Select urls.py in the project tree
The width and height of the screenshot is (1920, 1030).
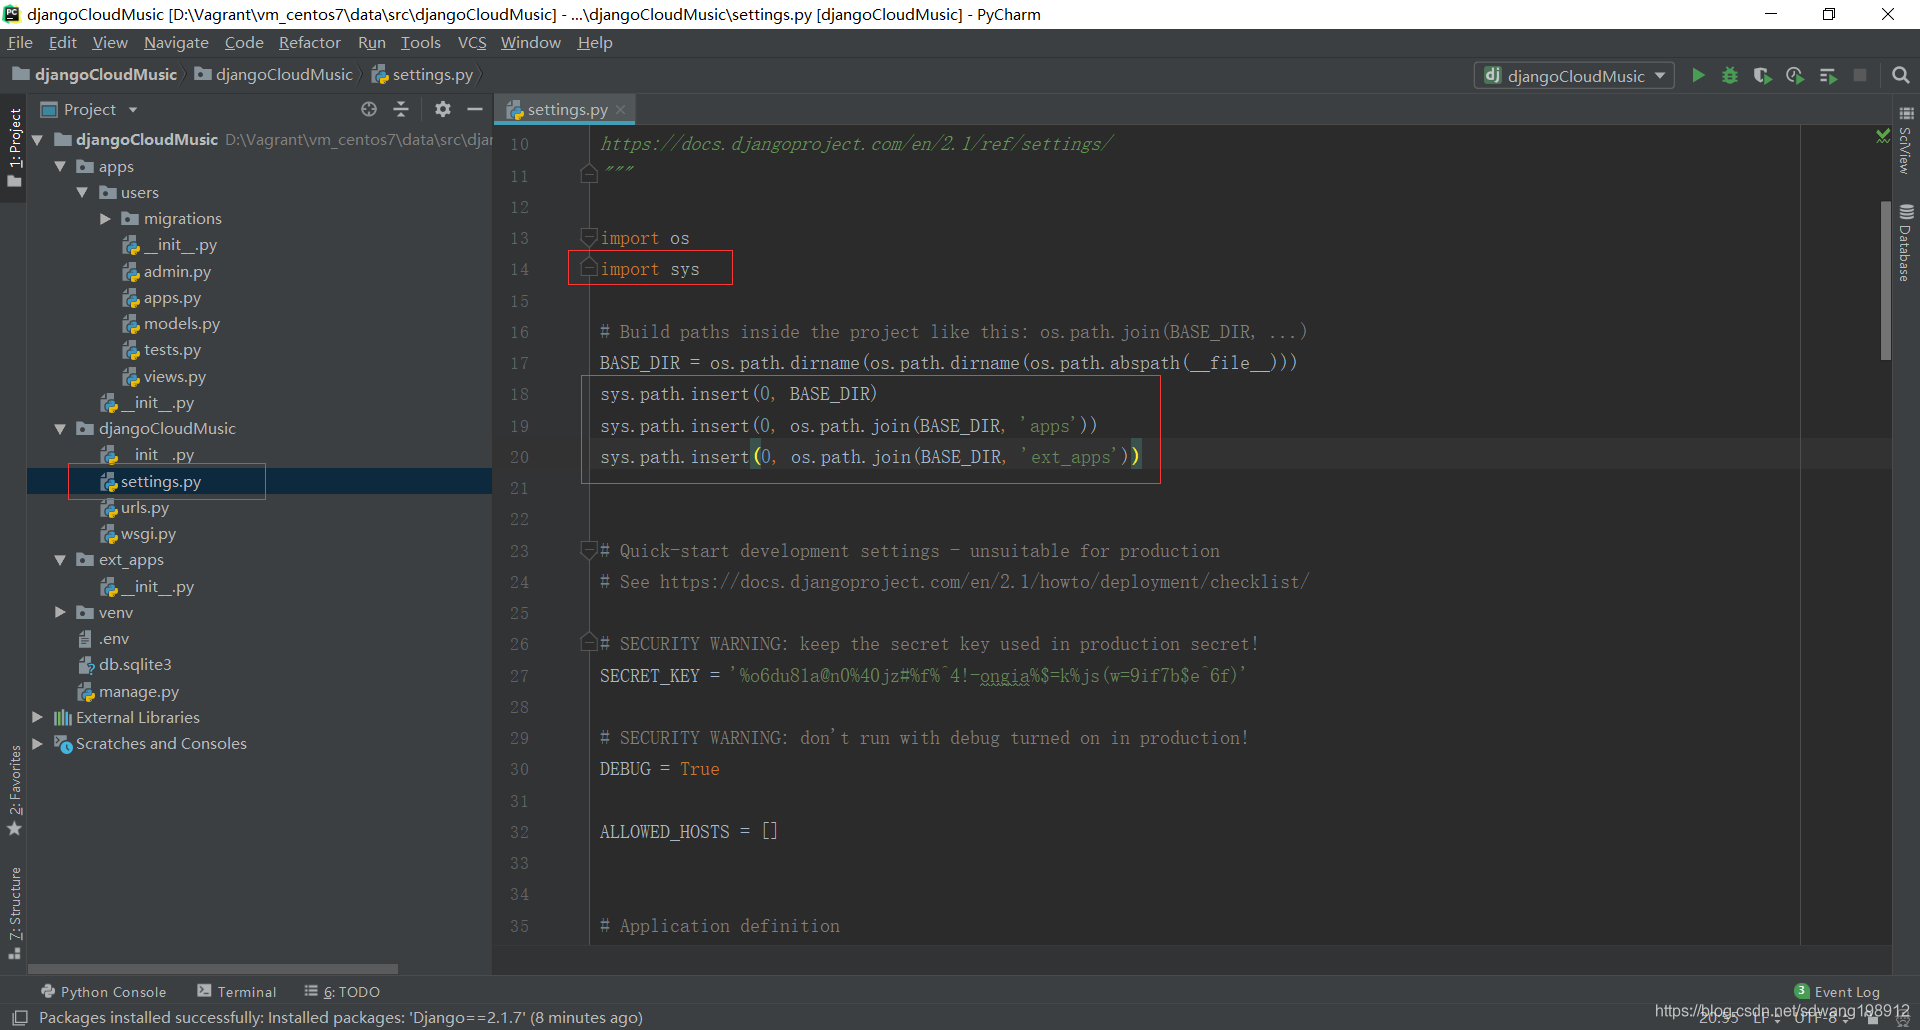tap(145, 507)
